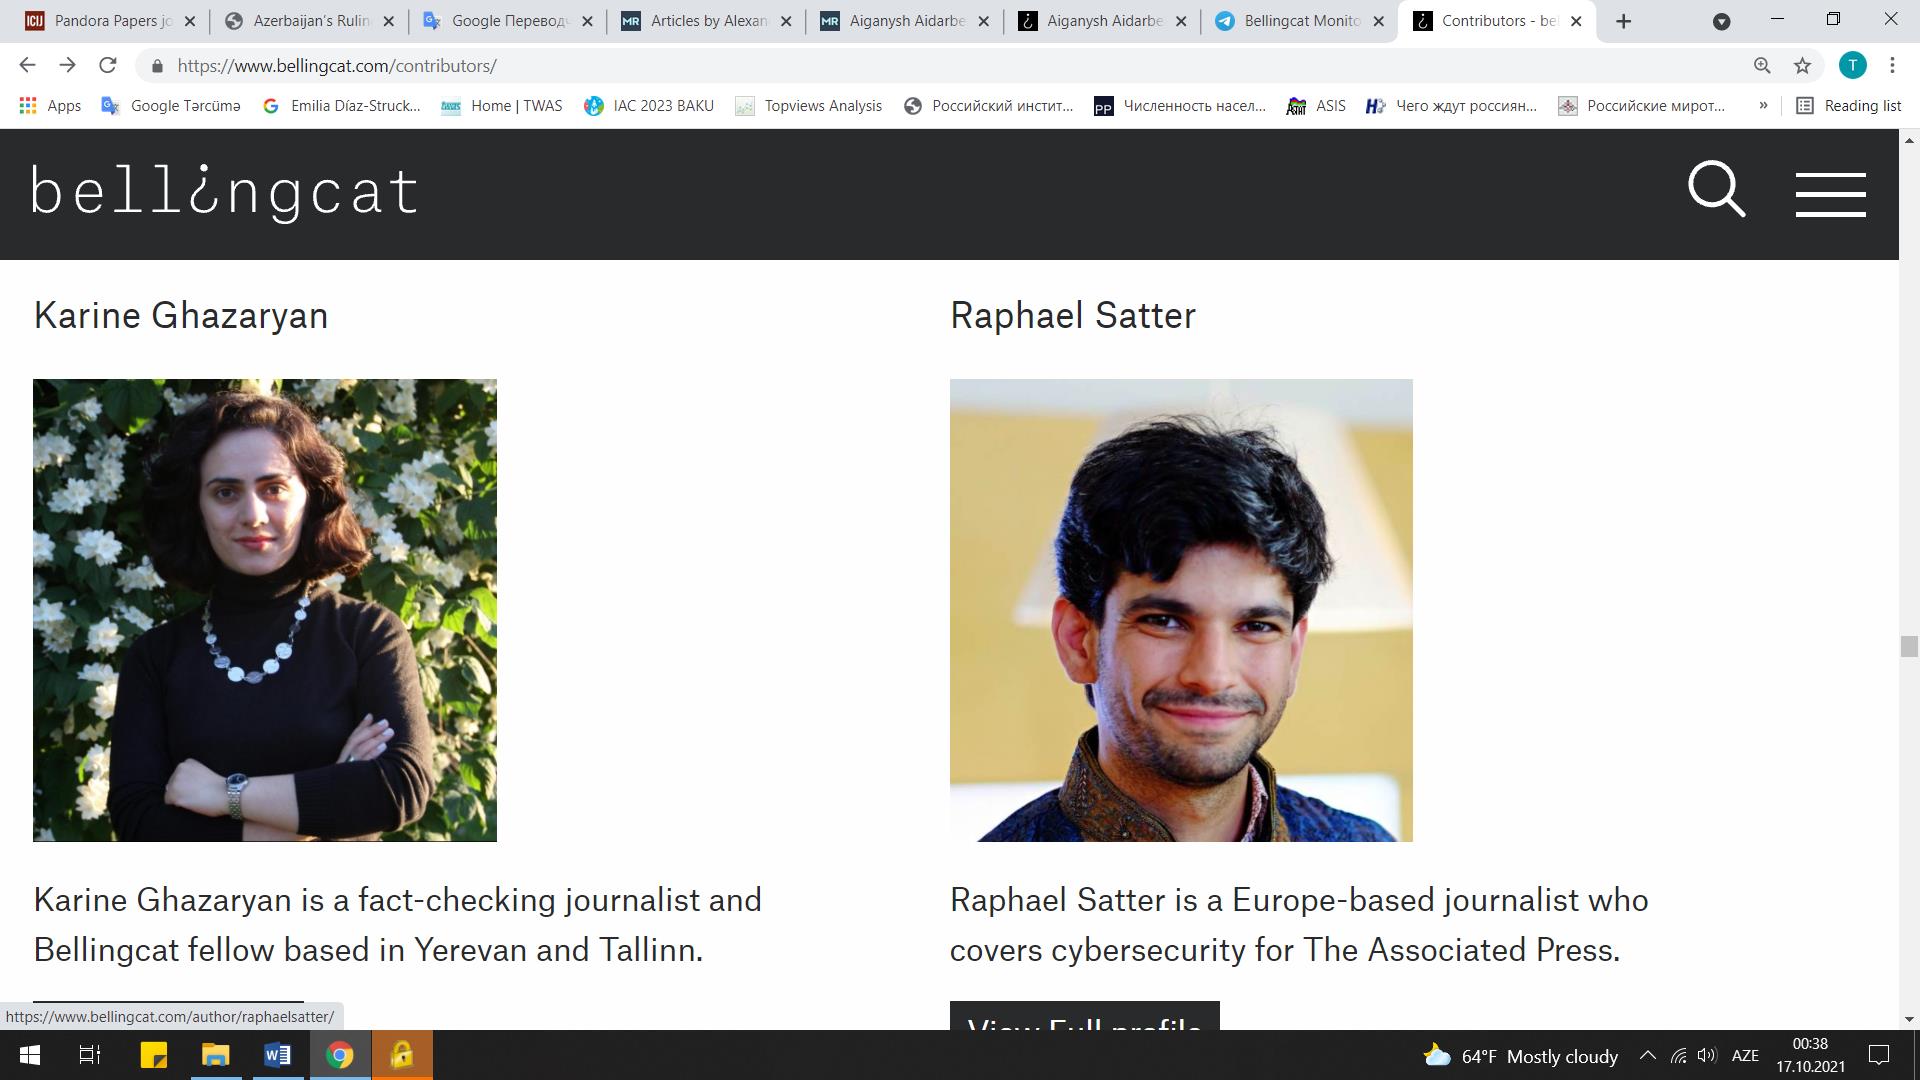Open Chrome's three-dot menu
Viewport: 1920px width, 1080px height.
[1892, 66]
